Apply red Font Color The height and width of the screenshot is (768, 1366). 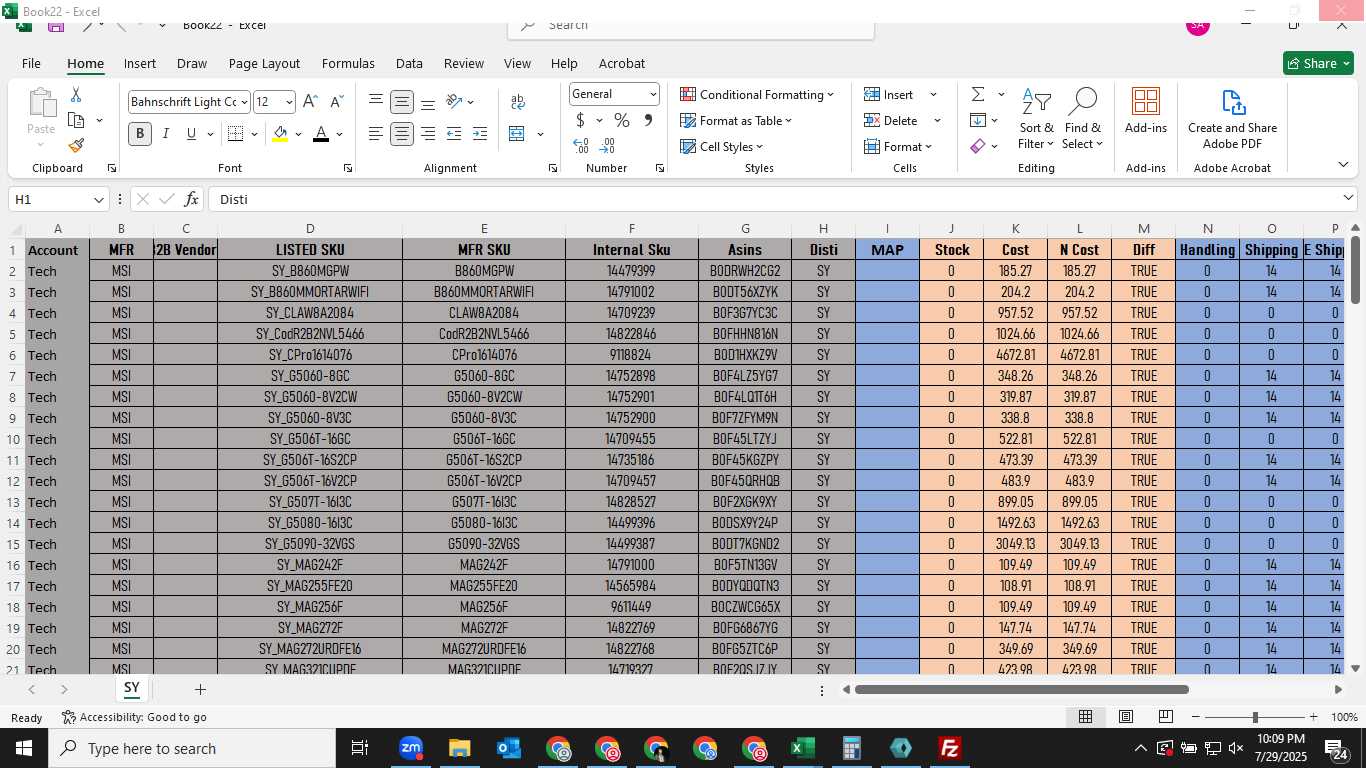321,134
